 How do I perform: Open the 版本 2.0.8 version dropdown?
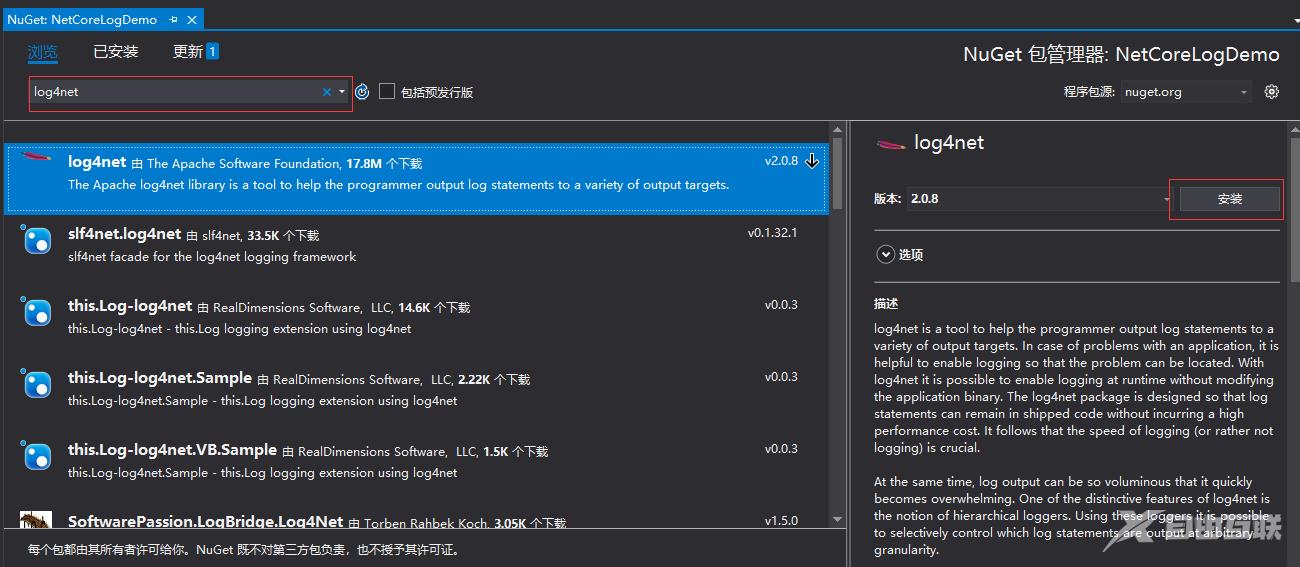click(1165, 199)
